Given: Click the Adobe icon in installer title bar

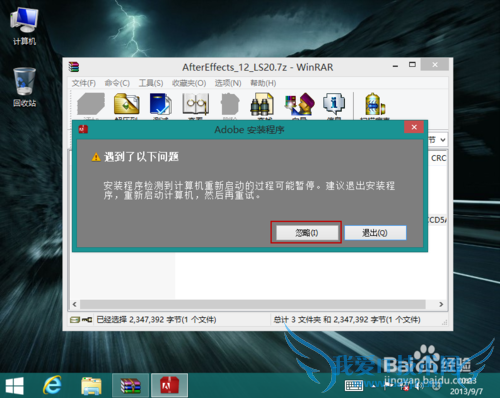Looking at the screenshot, I should [83, 129].
